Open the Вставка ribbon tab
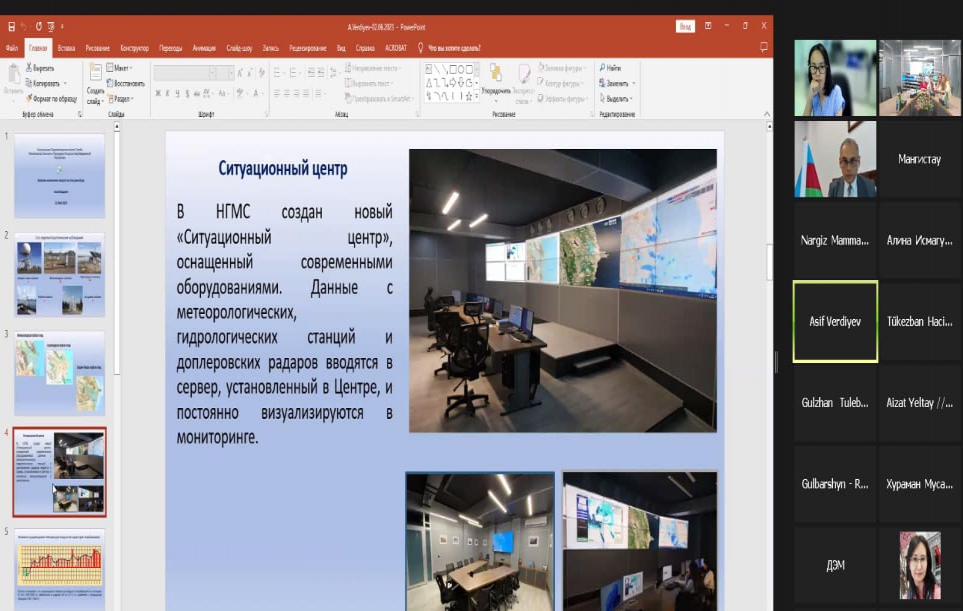 [x=66, y=48]
